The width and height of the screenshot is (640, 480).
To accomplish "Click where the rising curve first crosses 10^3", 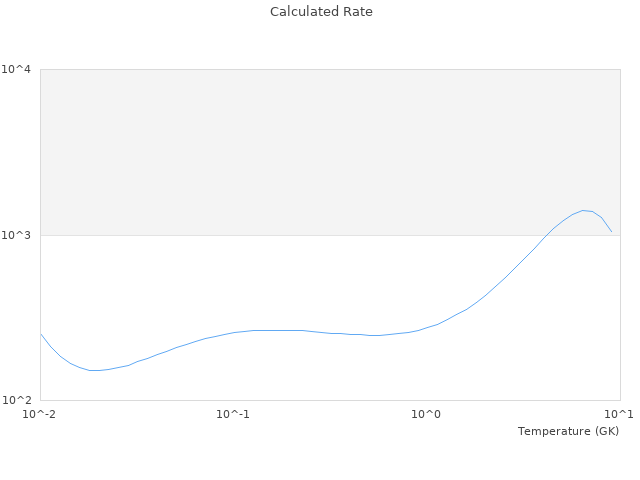I will 546,235.
